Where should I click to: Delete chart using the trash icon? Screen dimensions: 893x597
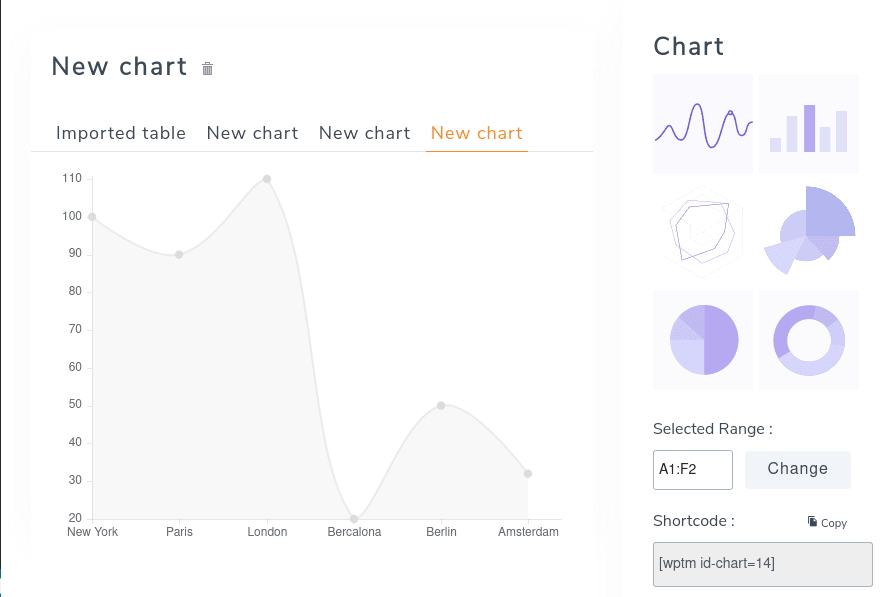(x=207, y=69)
